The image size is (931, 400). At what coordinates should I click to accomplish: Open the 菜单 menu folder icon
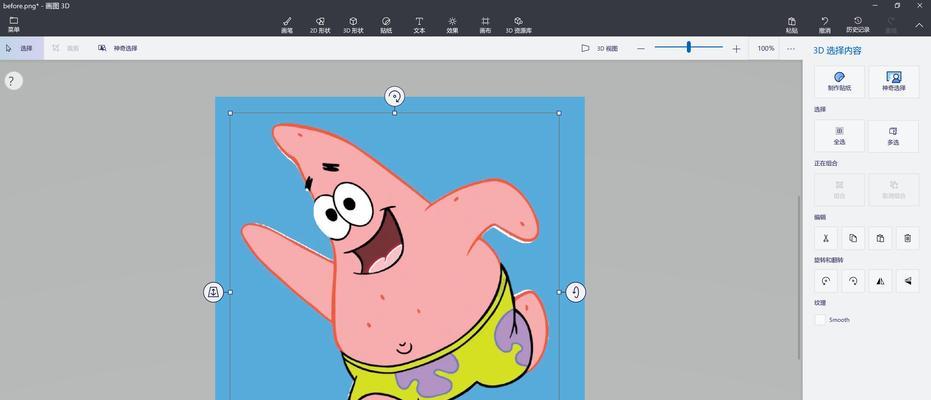[x=14, y=24]
